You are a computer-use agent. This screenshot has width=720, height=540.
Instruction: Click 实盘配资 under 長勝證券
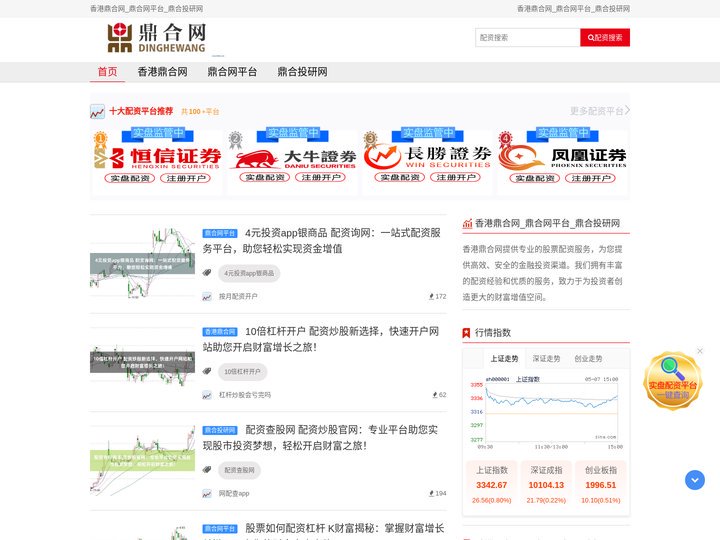click(400, 177)
